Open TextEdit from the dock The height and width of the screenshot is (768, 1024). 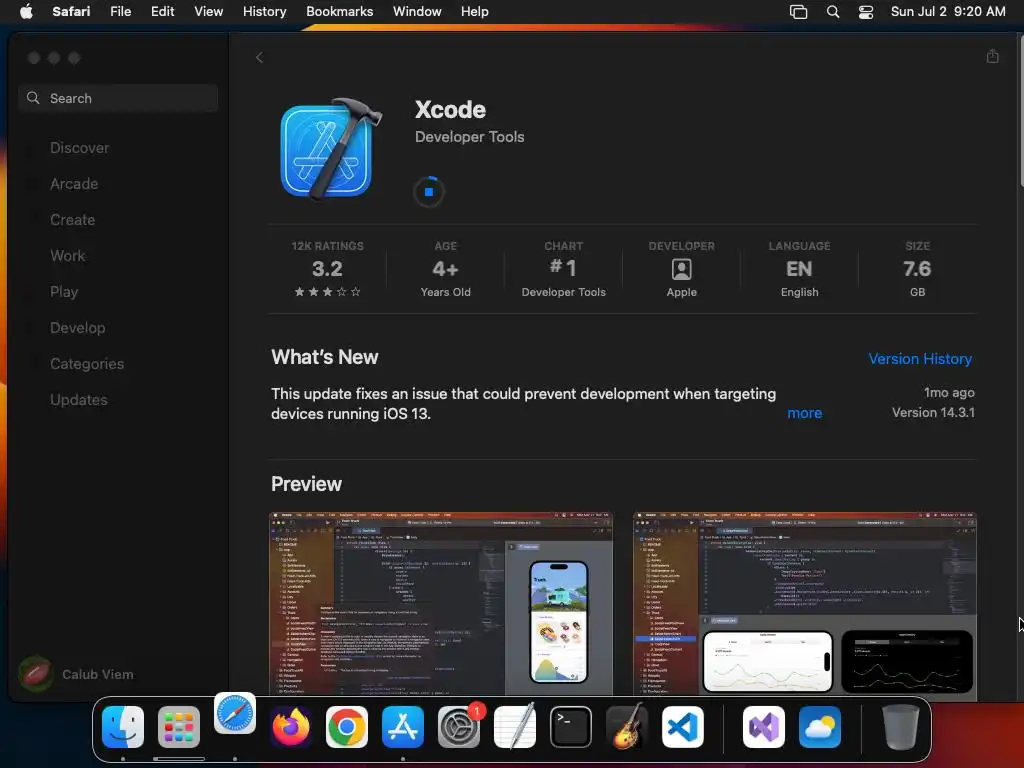pyautogui.click(x=515, y=727)
